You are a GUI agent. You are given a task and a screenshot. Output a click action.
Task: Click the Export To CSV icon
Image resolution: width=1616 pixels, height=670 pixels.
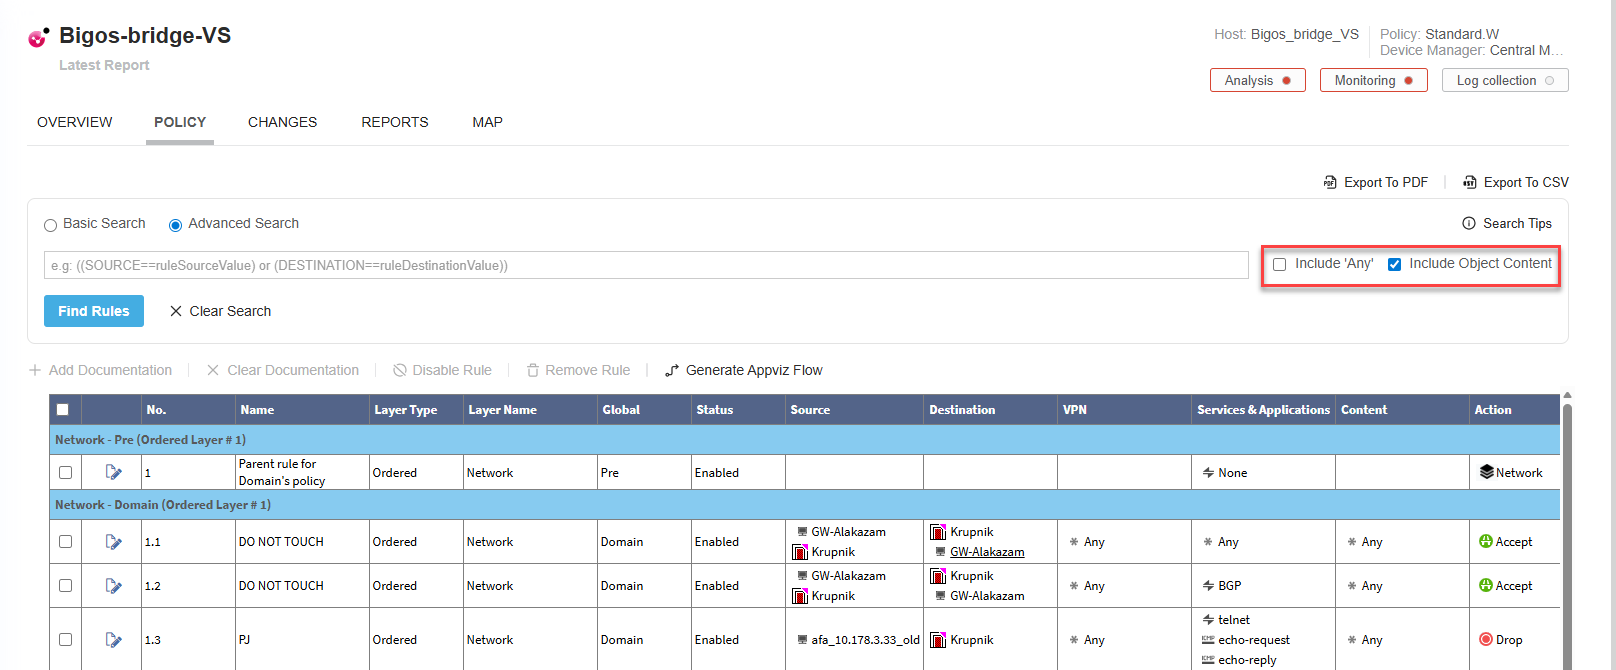coord(1469,183)
